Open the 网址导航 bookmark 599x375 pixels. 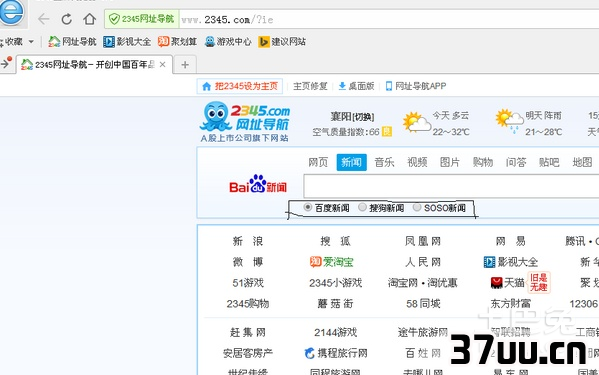[72, 42]
